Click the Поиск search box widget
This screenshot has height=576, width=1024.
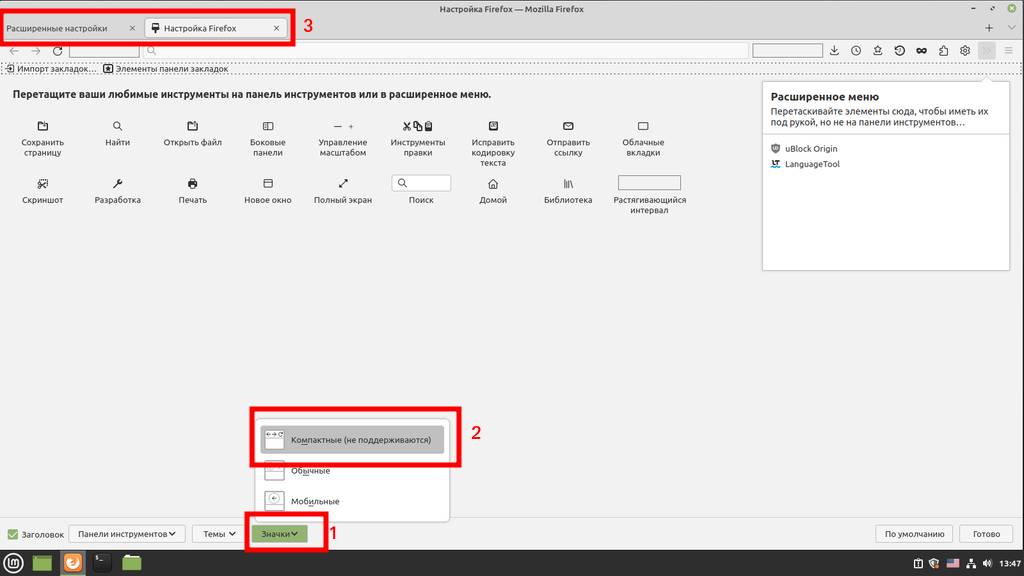tap(421, 184)
